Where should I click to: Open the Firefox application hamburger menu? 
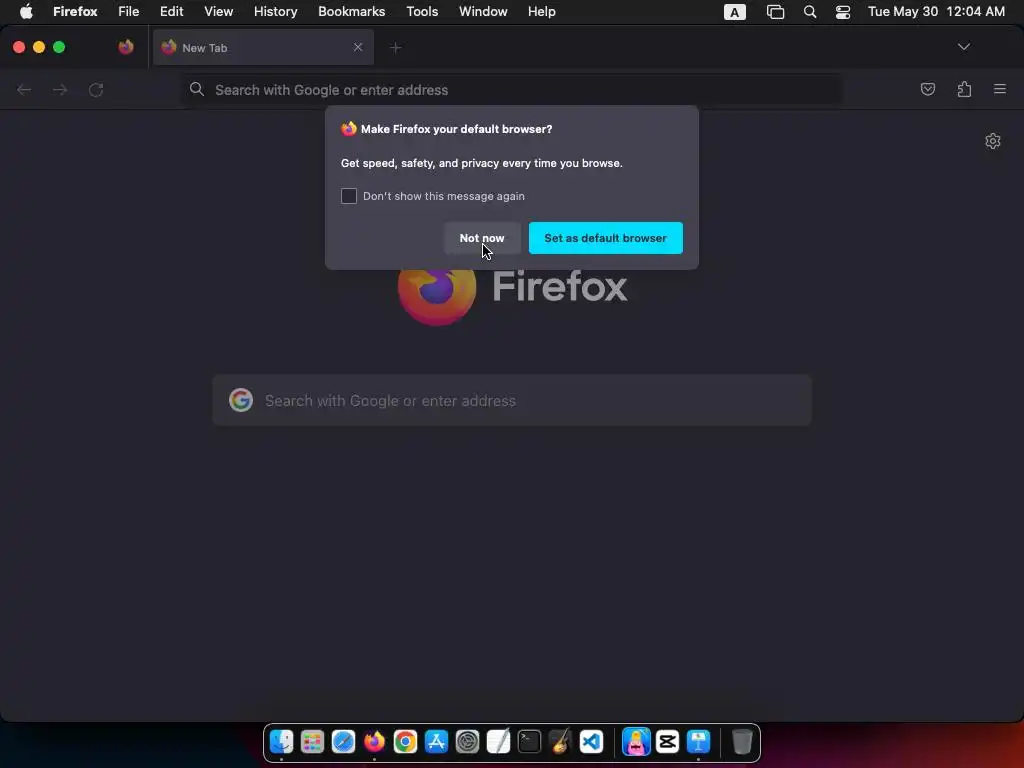tap(1000, 89)
